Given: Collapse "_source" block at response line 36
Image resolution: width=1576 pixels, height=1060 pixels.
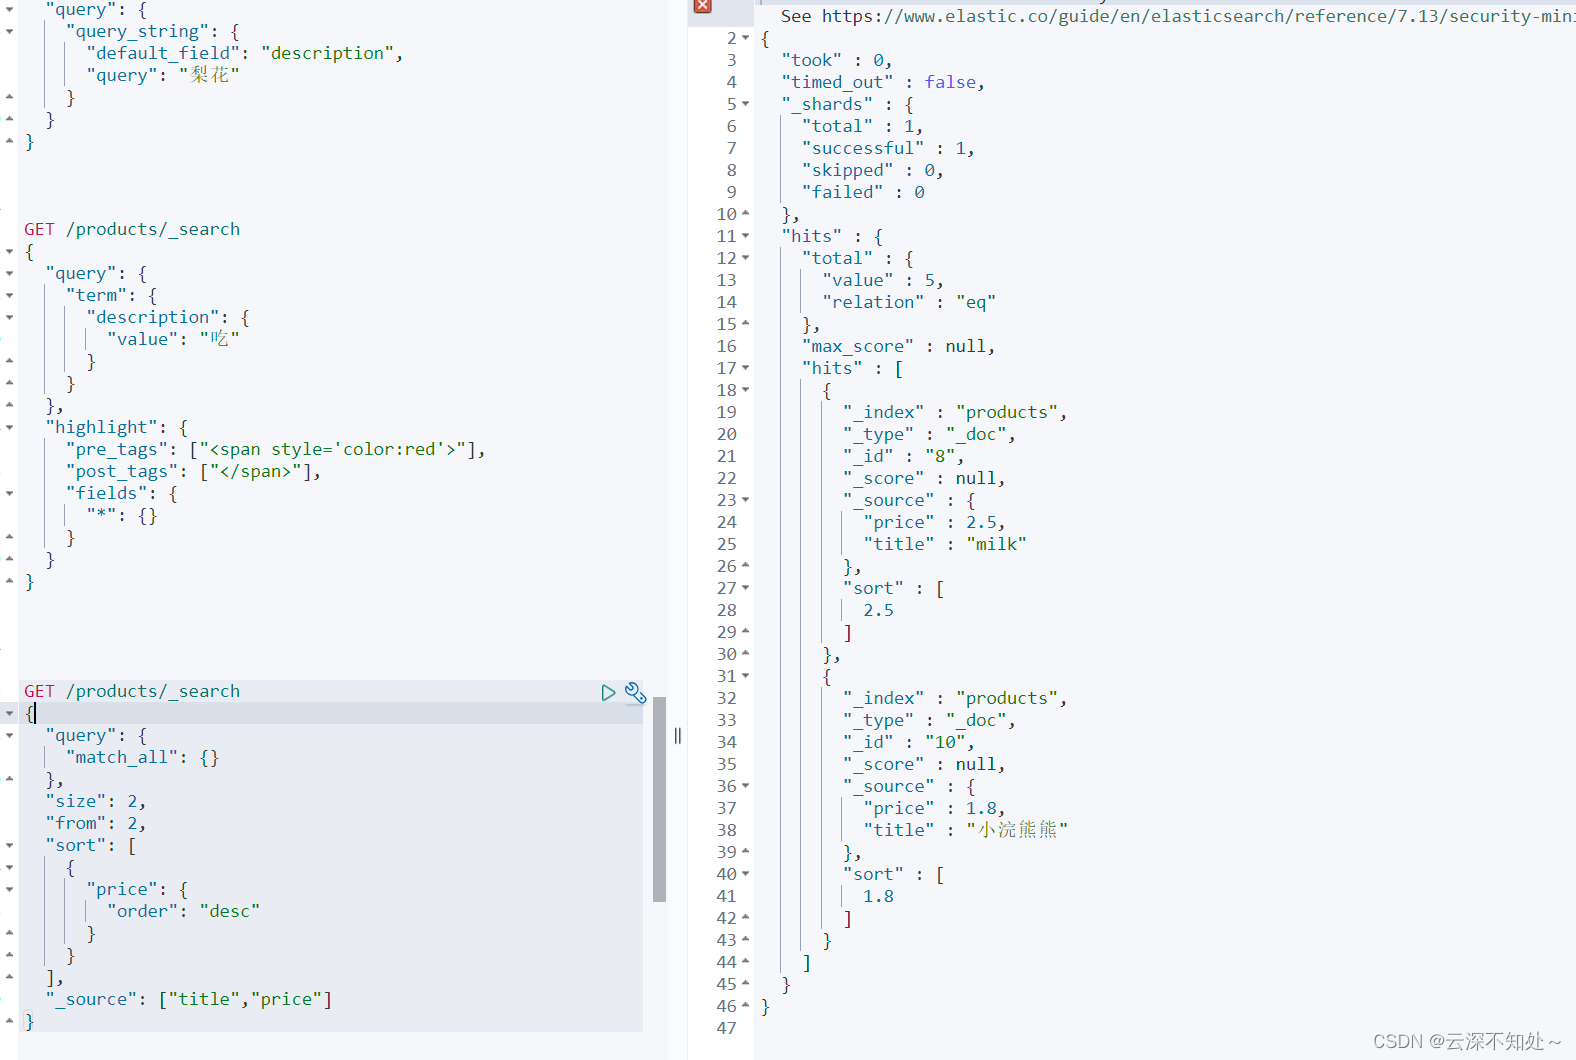Looking at the screenshot, I should (x=745, y=786).
